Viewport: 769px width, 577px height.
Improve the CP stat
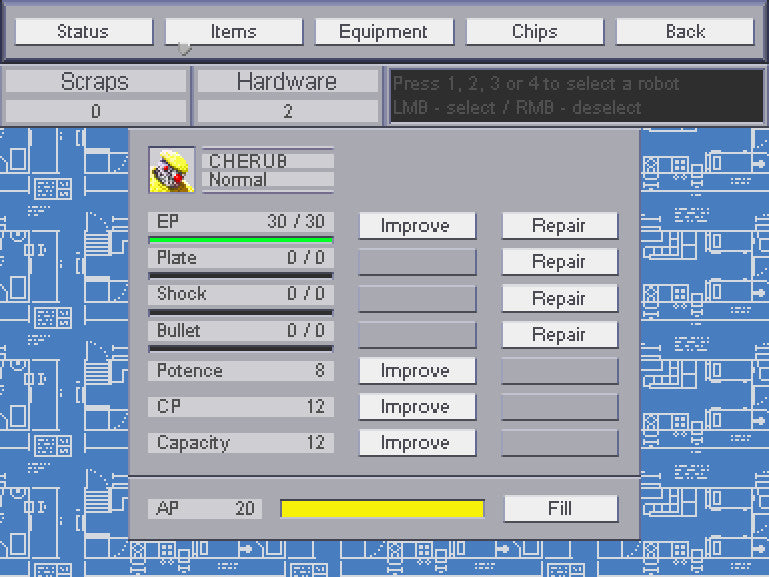pyautogui.click(x=417, y=407)
